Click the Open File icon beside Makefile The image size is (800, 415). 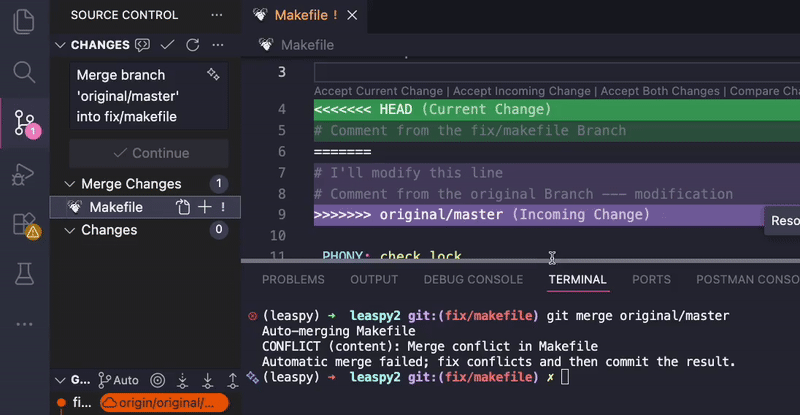(182, 207)
